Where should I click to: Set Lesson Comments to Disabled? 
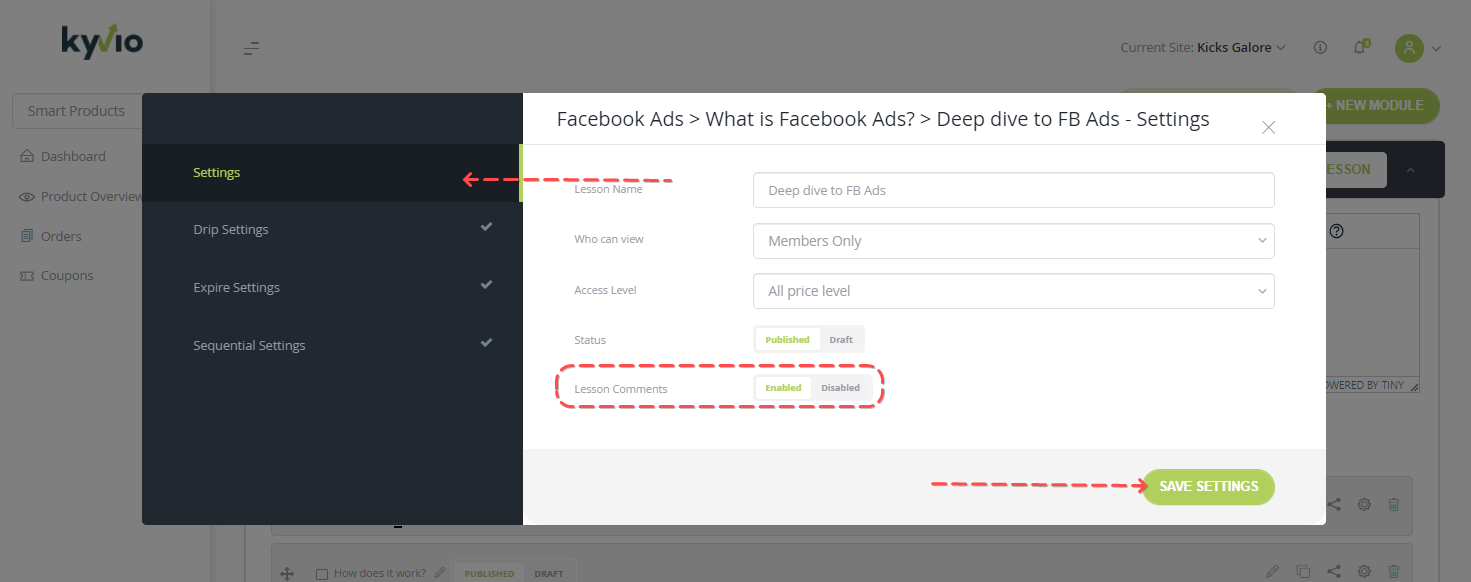tap(841, 388)
